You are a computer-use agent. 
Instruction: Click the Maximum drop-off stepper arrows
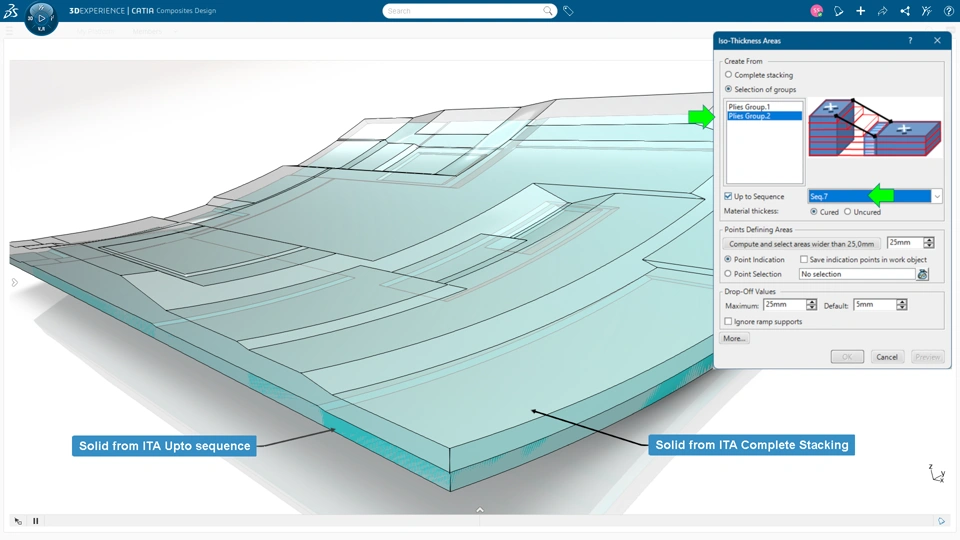(x=811, y=304)
